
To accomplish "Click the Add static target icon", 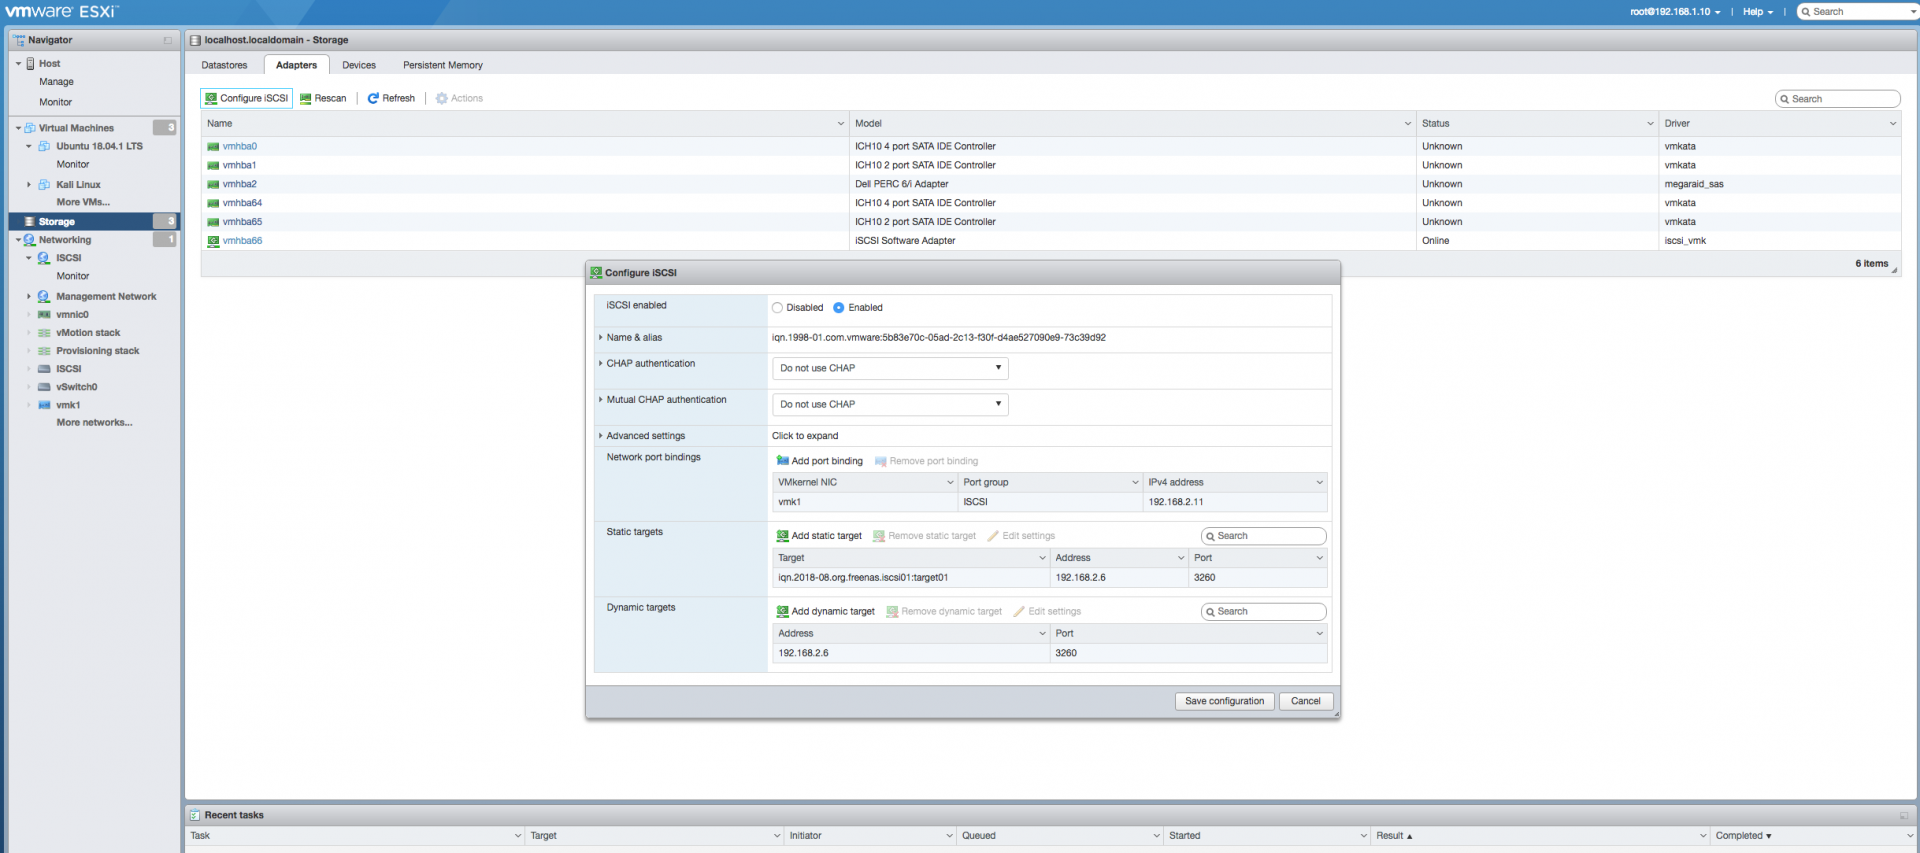I will (783, 536).
